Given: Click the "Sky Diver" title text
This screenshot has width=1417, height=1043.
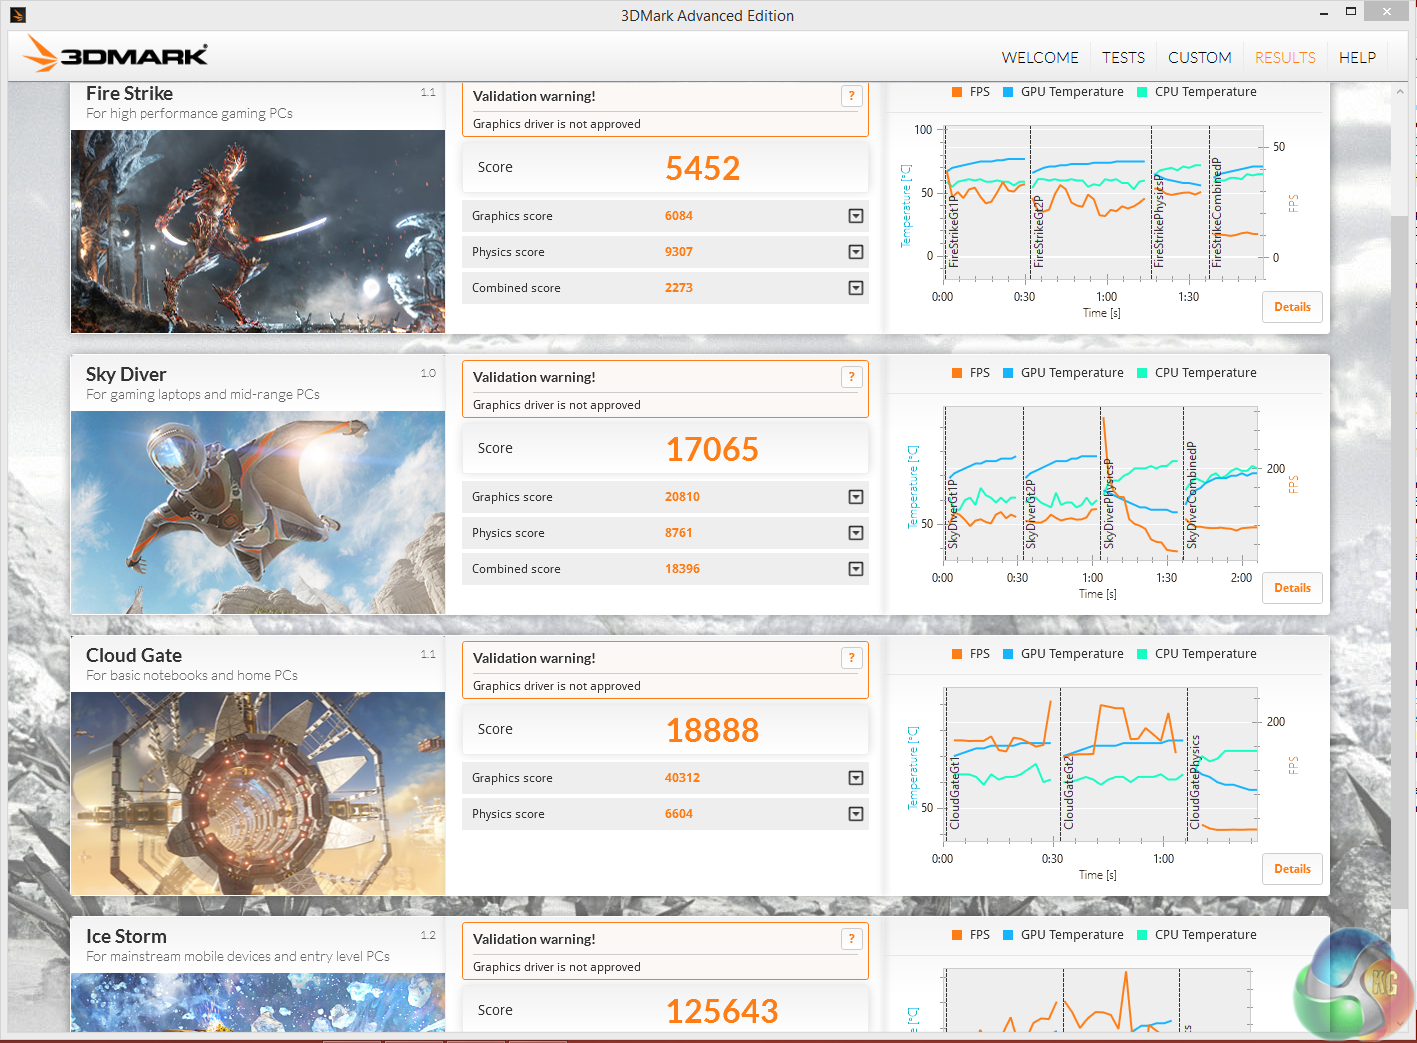Looking at the screenshot, I should pyautogui.click(x=126, y=374).
